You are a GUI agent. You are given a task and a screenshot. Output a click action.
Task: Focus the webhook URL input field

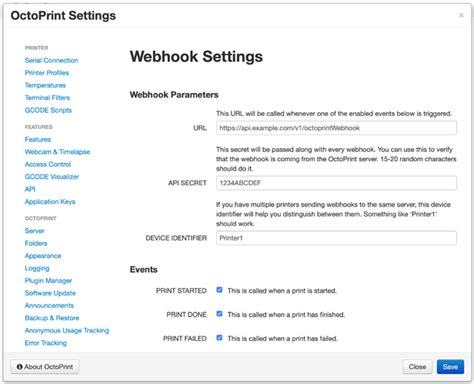pos(336,128)
